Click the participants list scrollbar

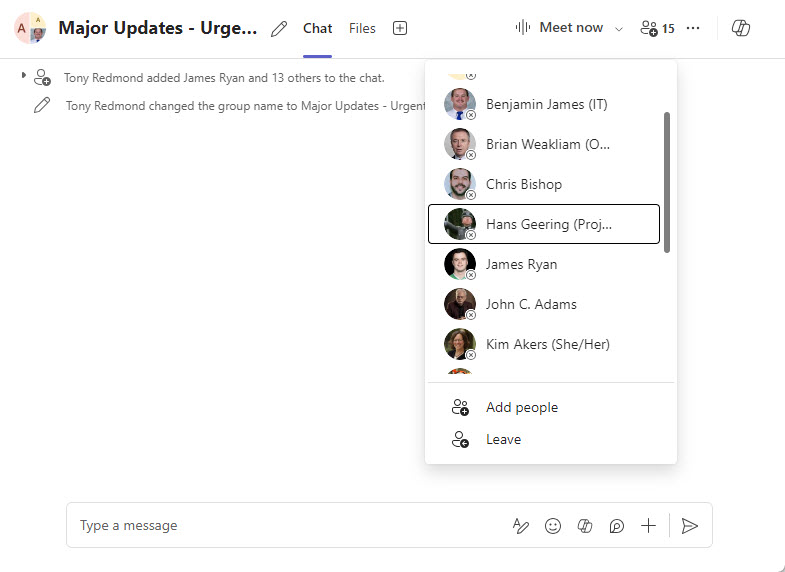[x=667, y=182]
